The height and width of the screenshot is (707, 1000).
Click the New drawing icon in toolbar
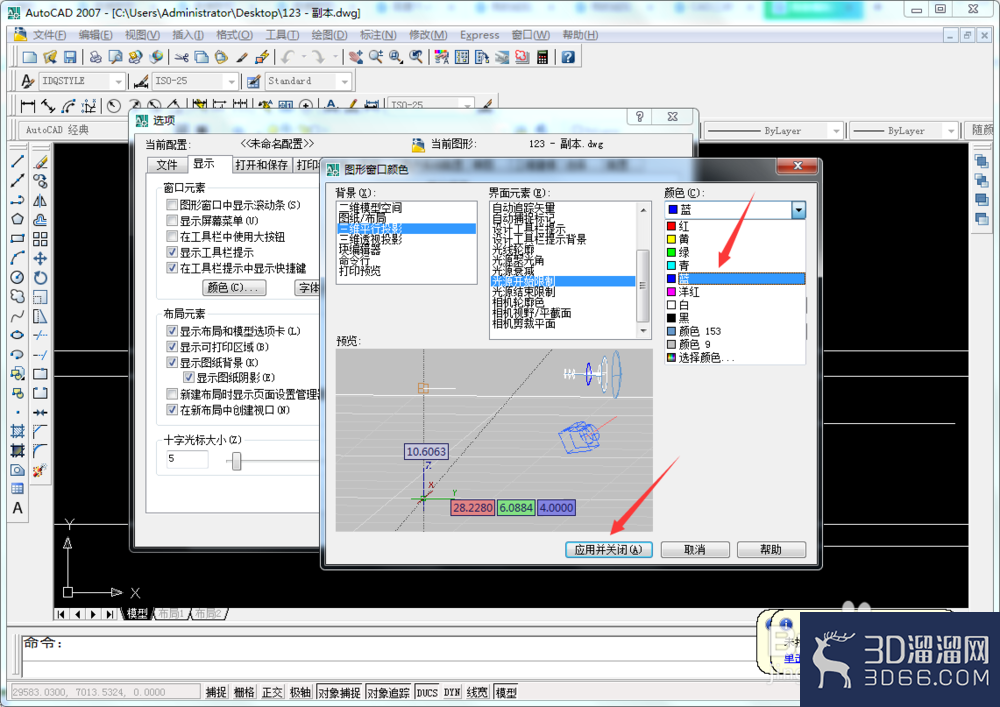(x=29, y=57)
